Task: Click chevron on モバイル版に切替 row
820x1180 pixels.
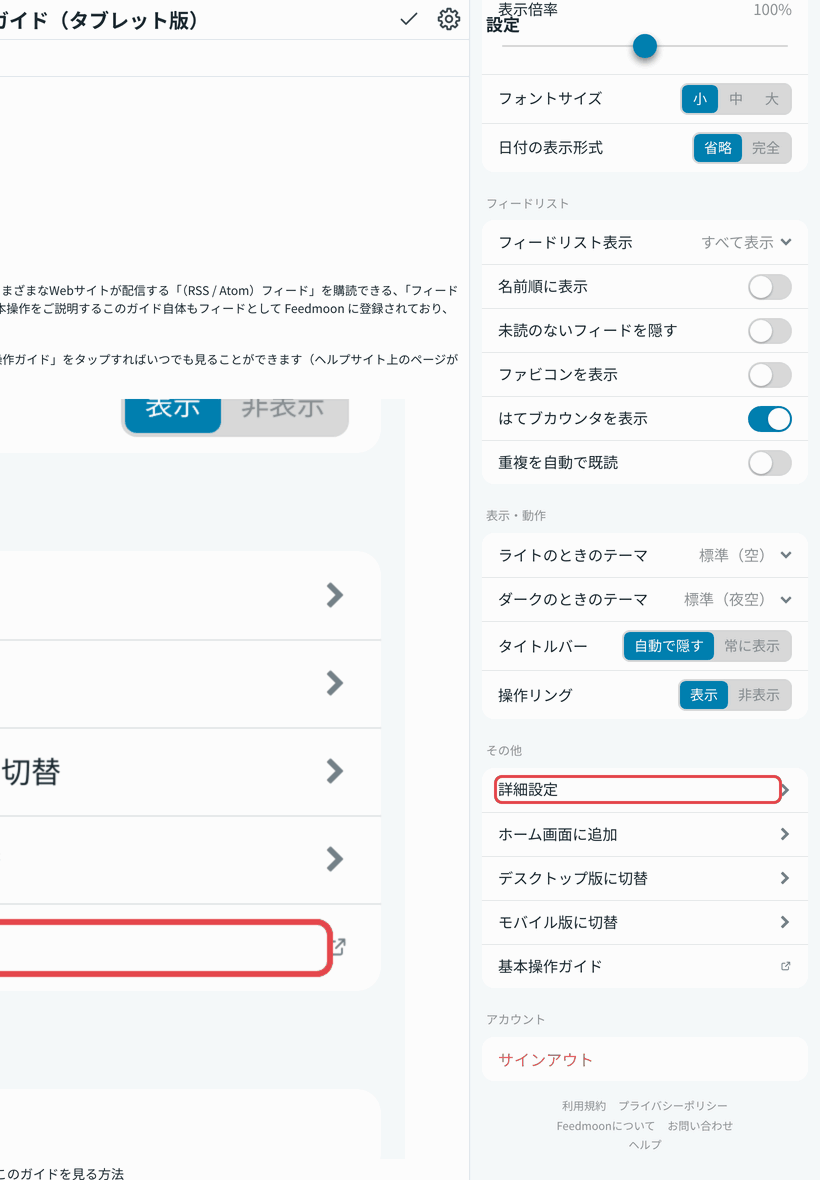Action: [x=785, y=922]
